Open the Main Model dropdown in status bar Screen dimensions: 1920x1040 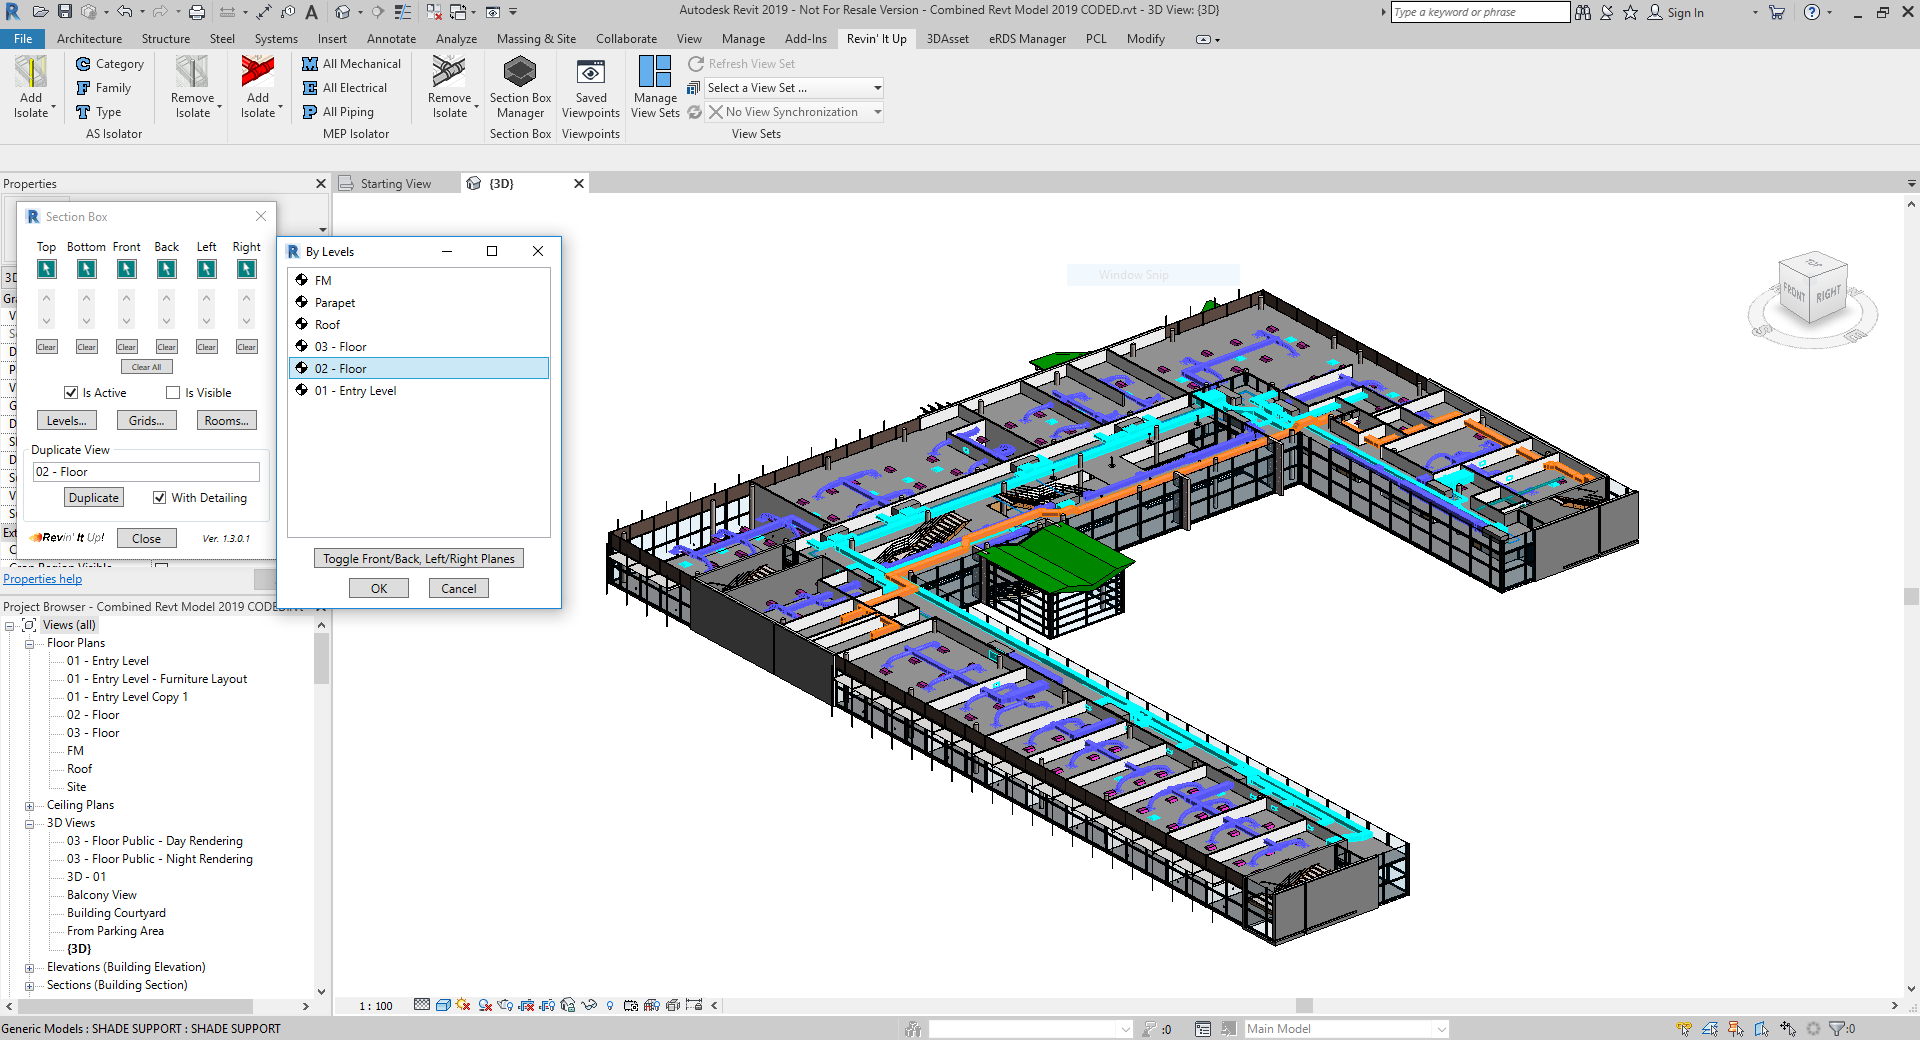point(1346,1029)
